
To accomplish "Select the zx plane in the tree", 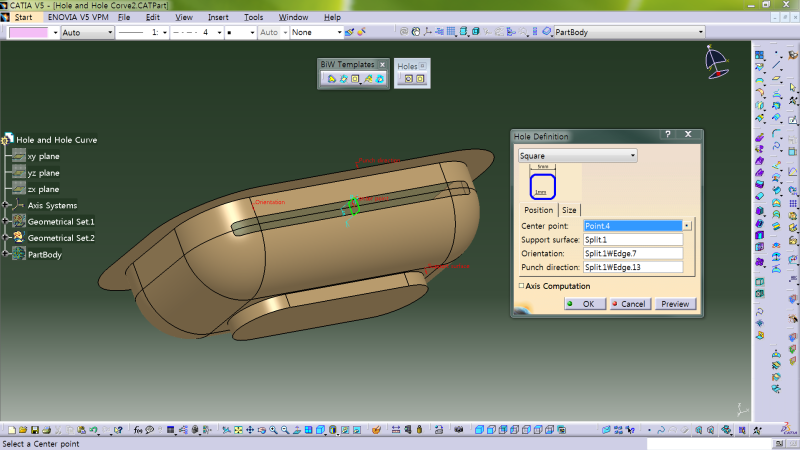I will 42,189.
